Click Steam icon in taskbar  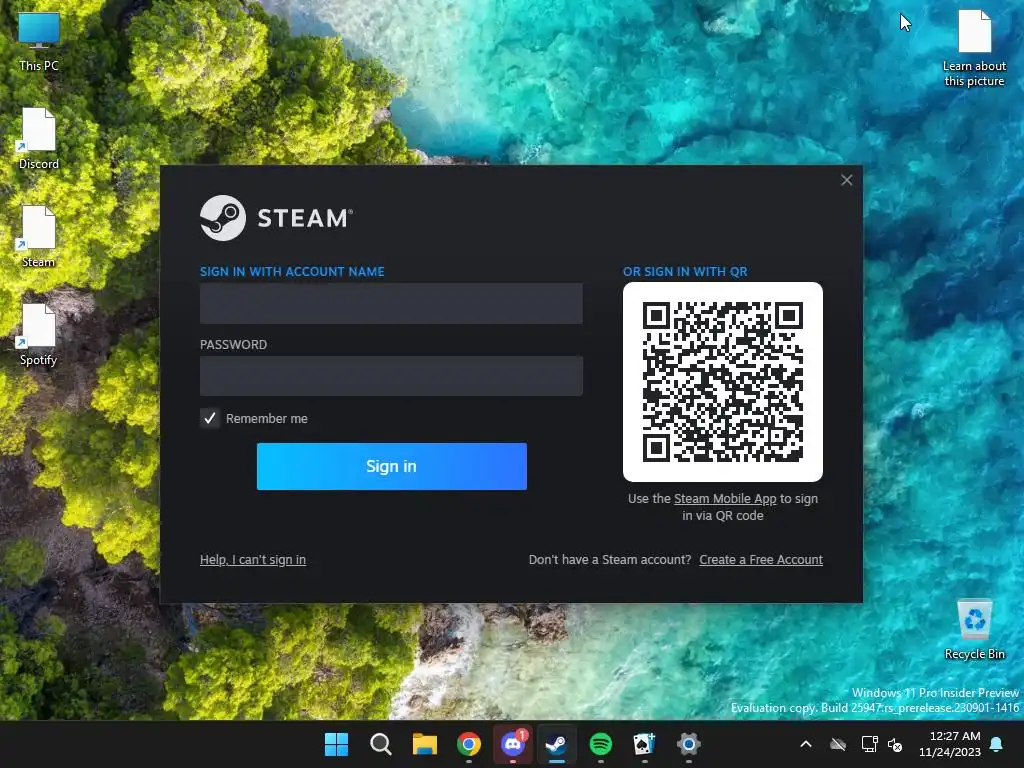pos(556,744)
